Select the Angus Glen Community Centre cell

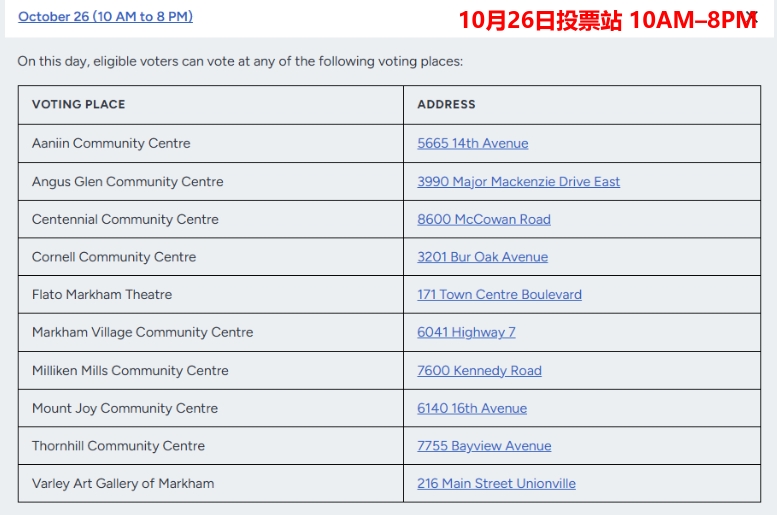[x=211, y=181]
